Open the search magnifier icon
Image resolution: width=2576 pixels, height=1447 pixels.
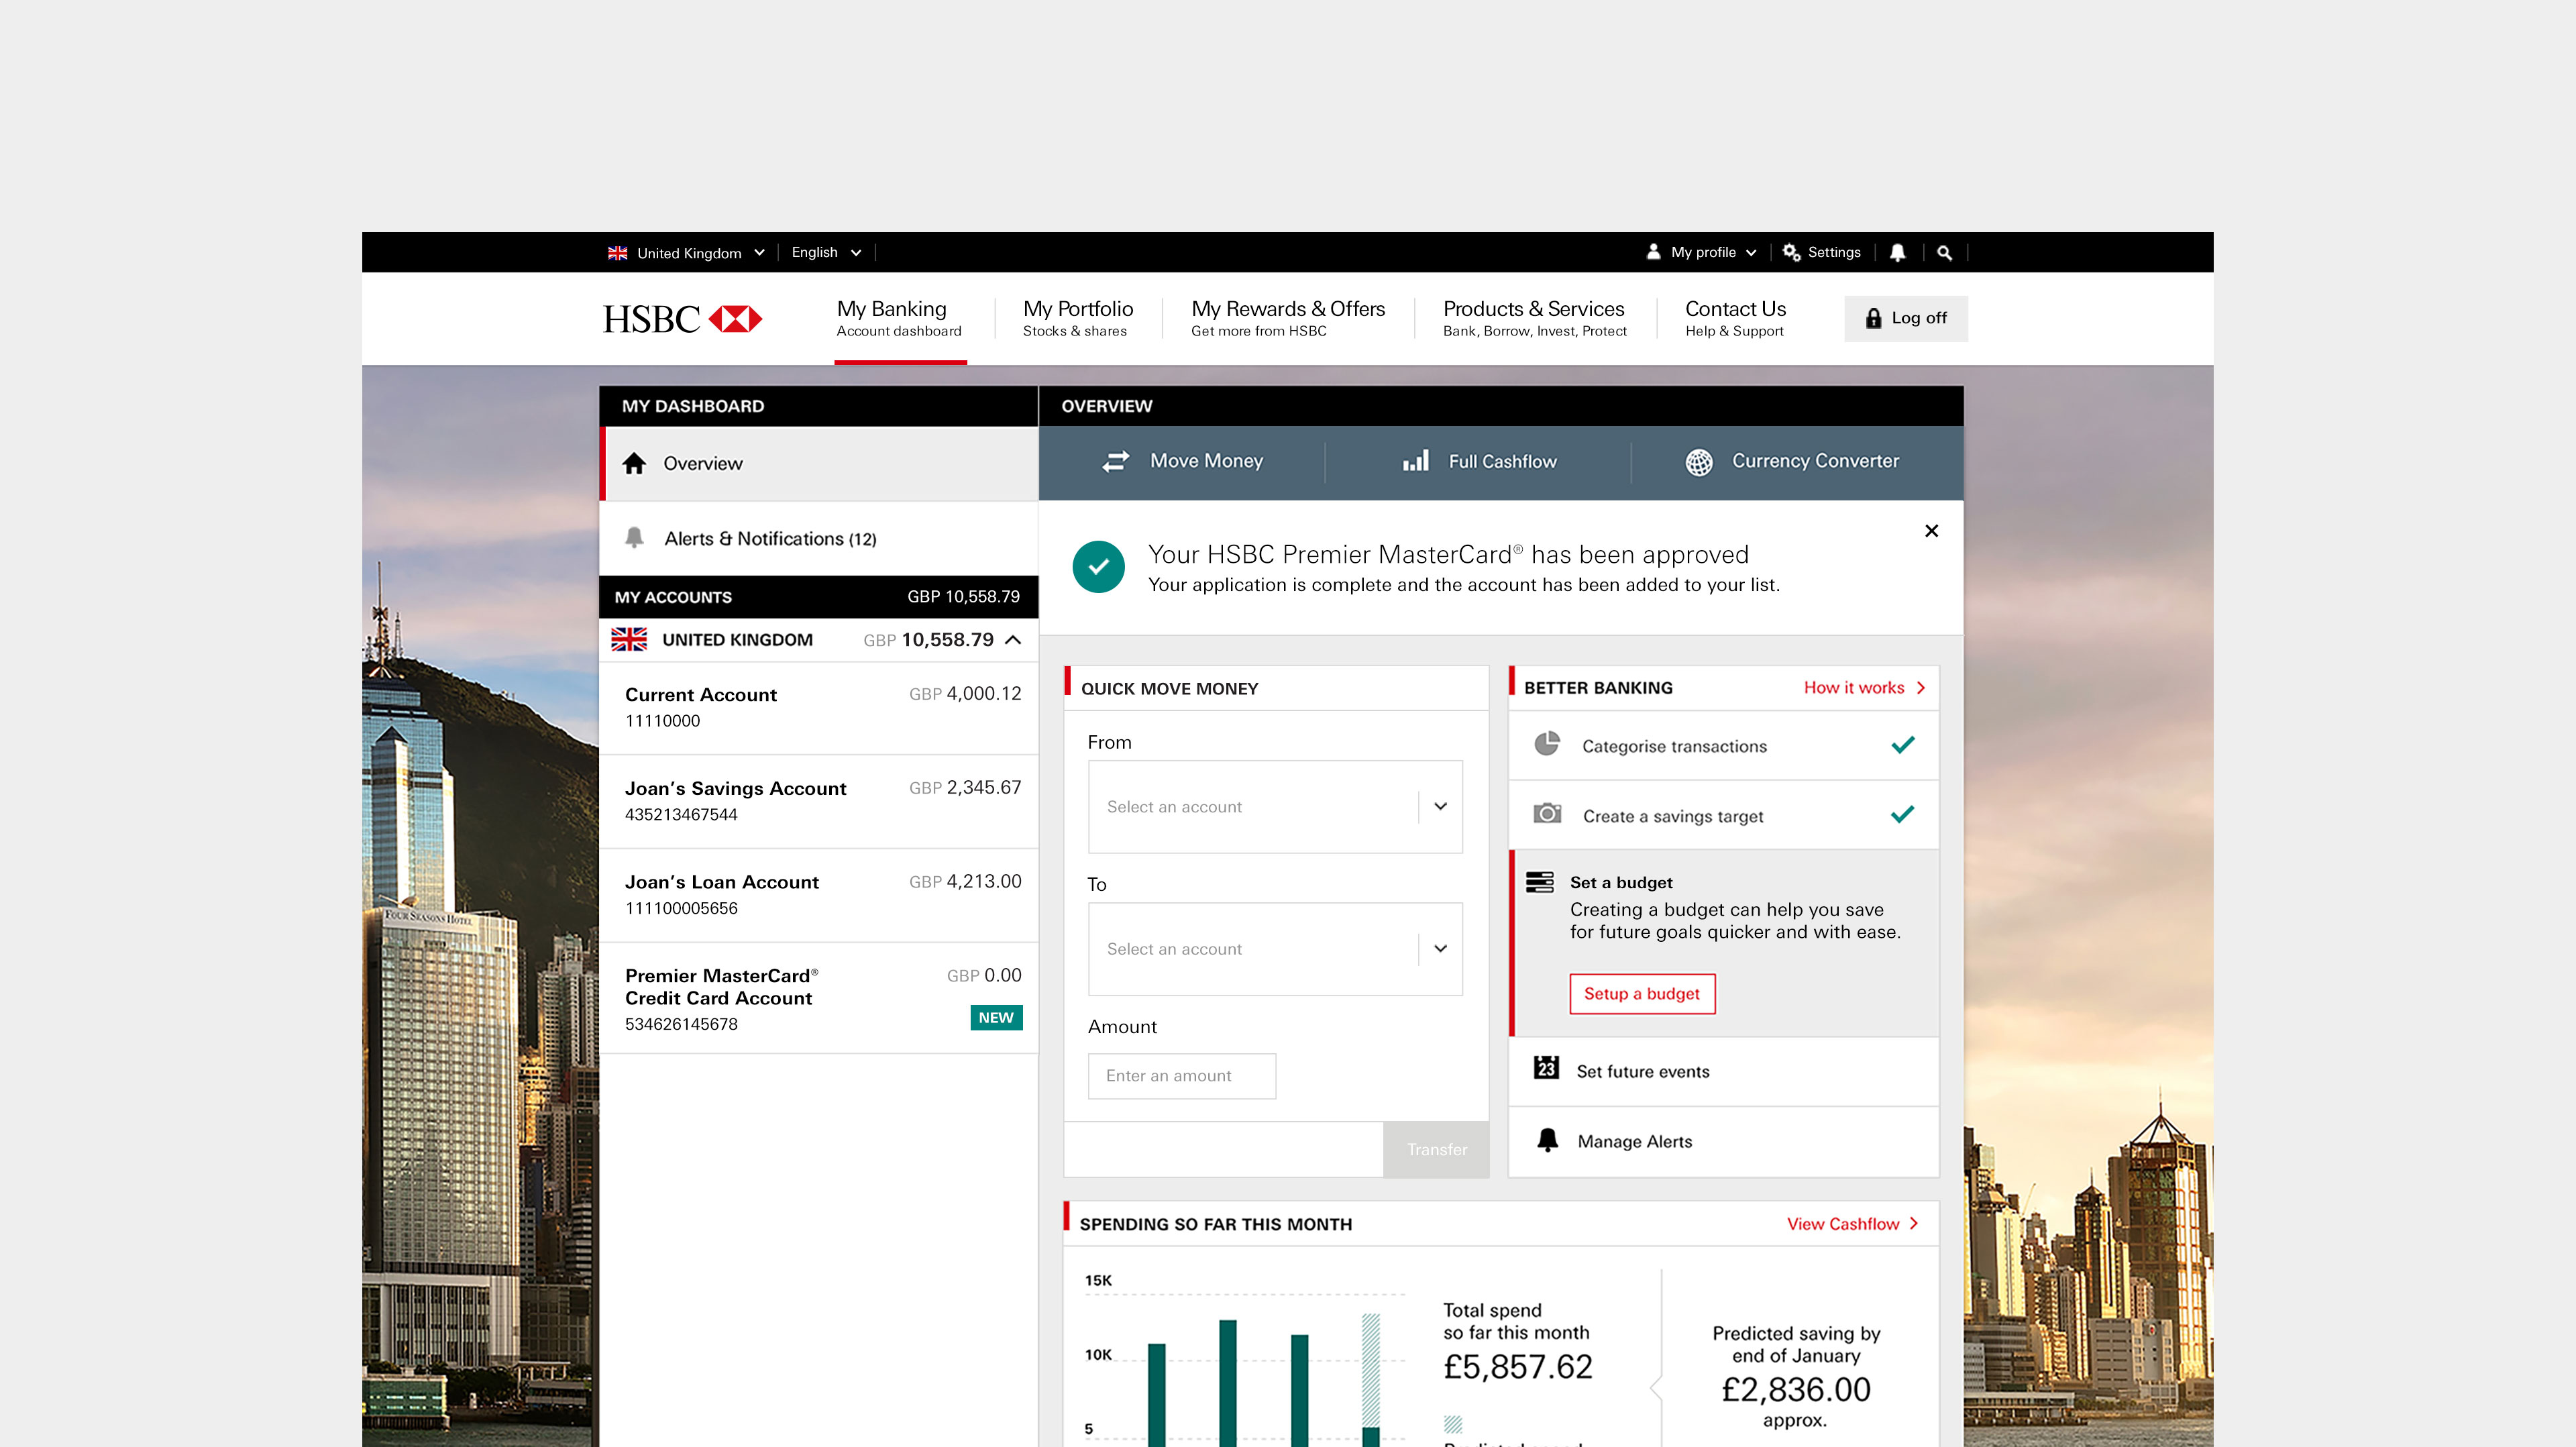click(x=1944, y=253)
